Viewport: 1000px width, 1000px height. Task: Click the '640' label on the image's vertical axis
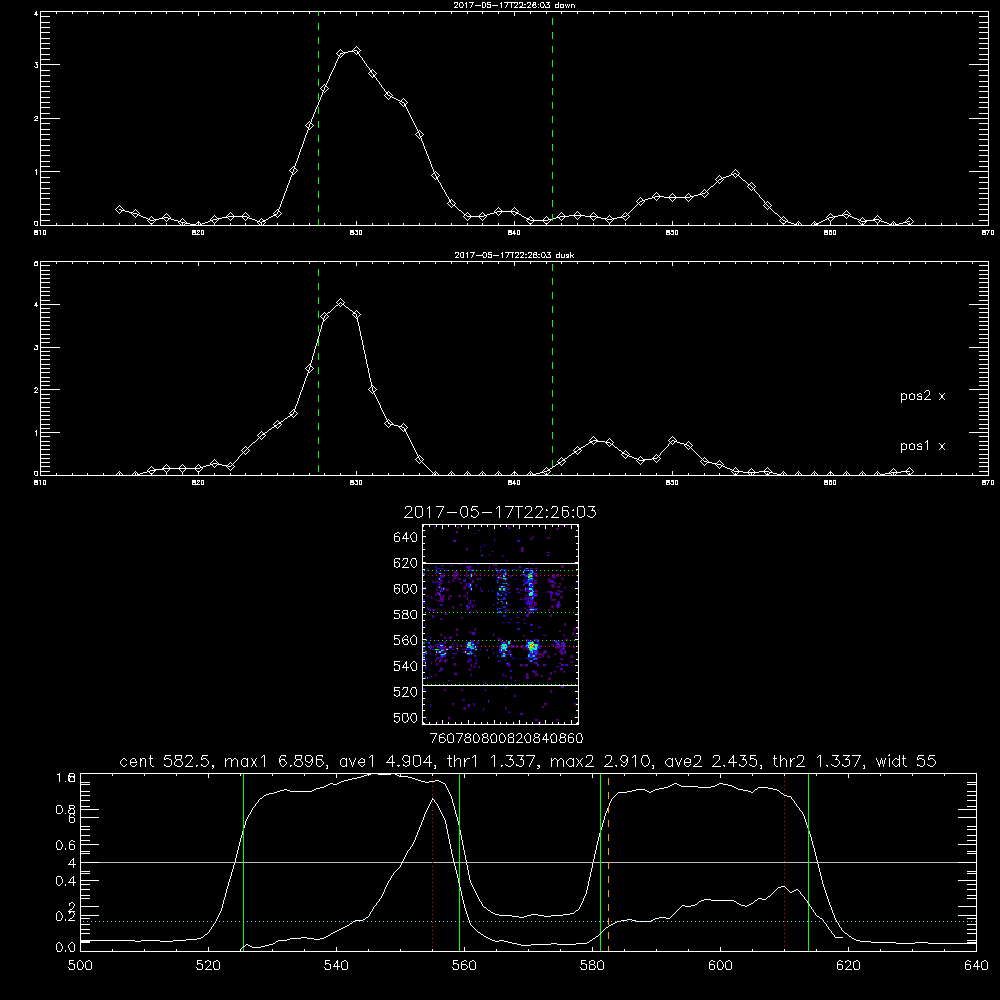coord(406,537)
